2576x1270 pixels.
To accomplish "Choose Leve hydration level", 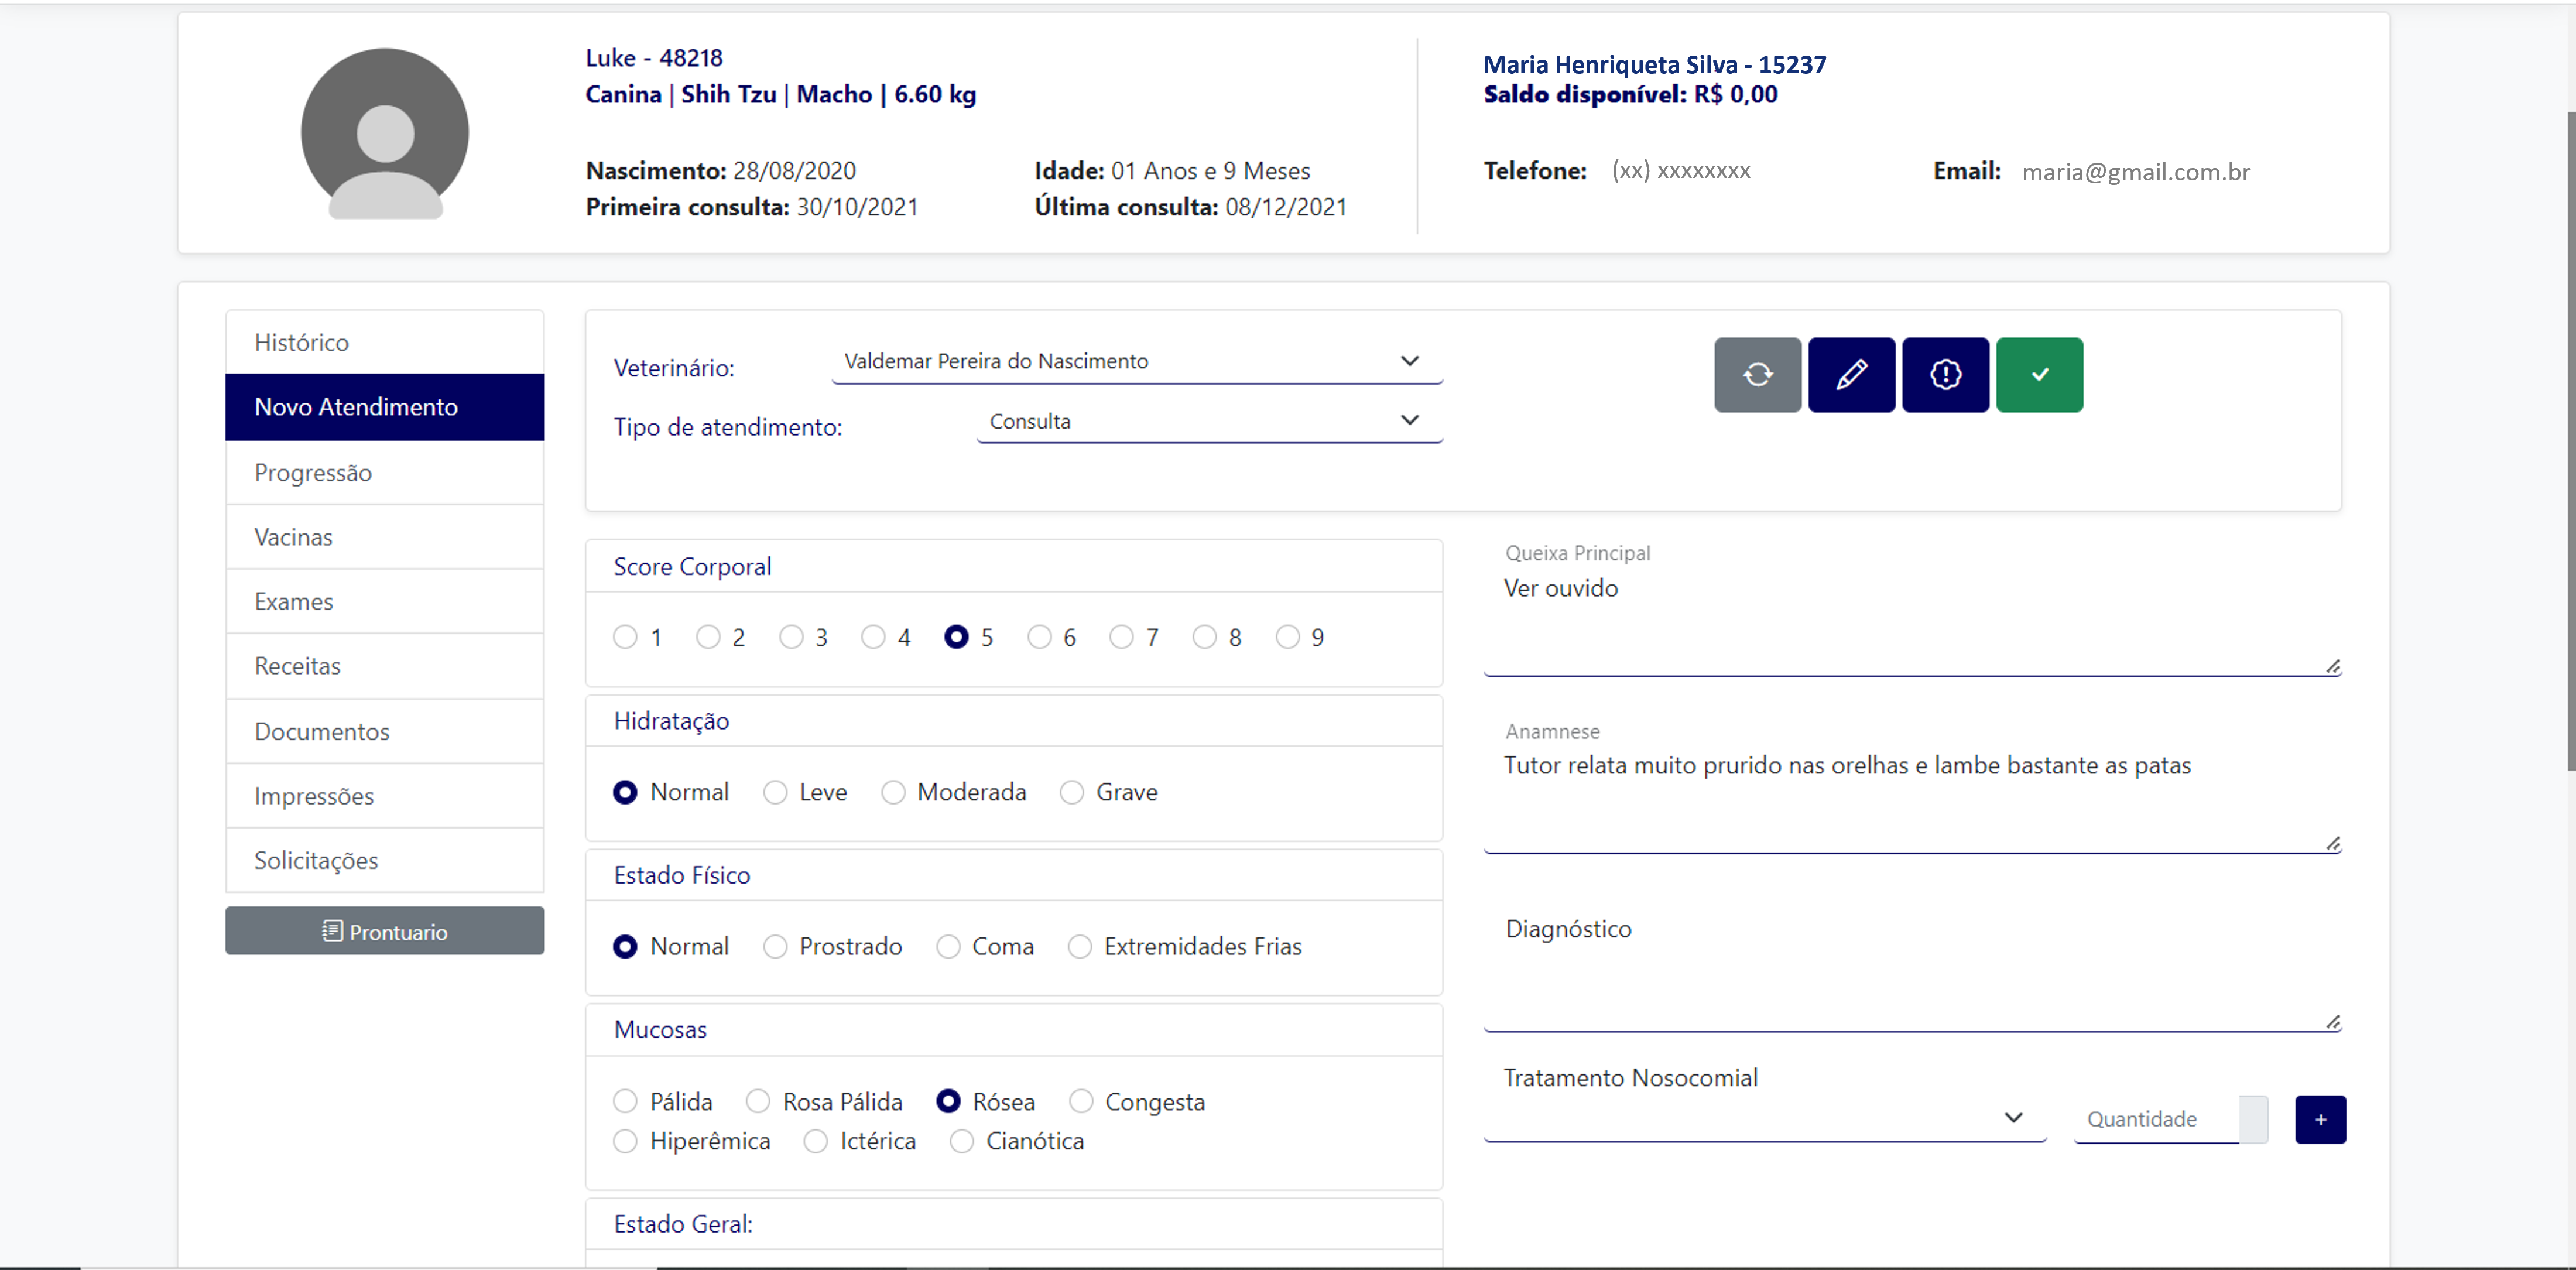I will coord(775,792).
